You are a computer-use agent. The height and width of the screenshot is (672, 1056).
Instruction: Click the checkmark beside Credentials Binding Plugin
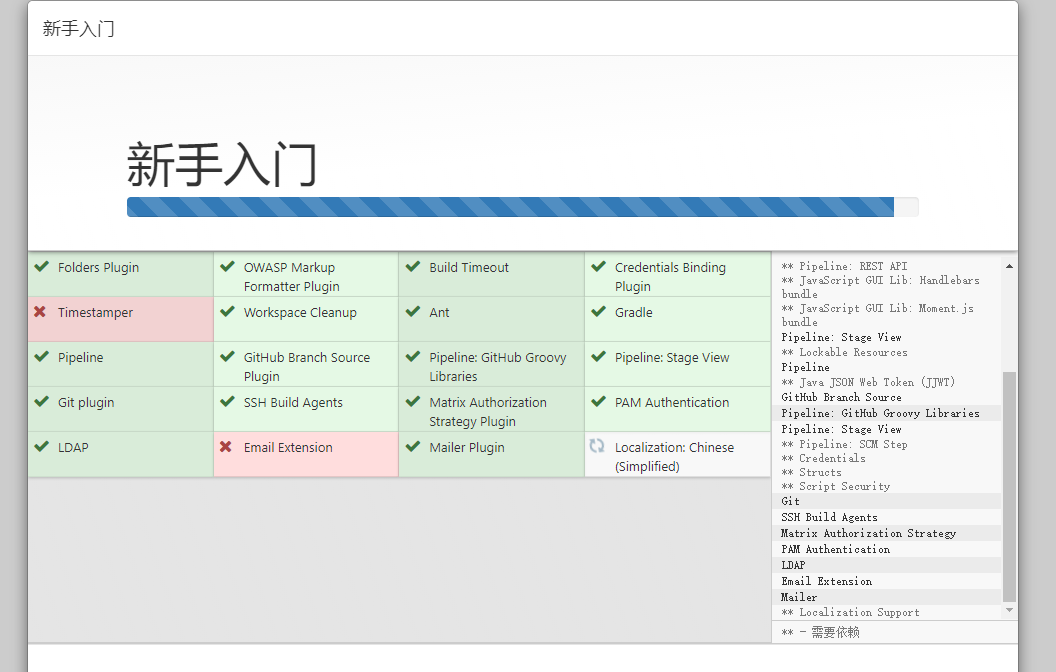coord(599,267)
